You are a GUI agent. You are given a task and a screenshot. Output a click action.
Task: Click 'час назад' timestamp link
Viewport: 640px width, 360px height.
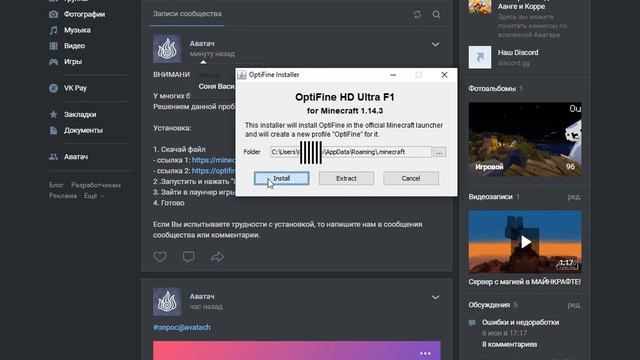[x=206, y=307]
